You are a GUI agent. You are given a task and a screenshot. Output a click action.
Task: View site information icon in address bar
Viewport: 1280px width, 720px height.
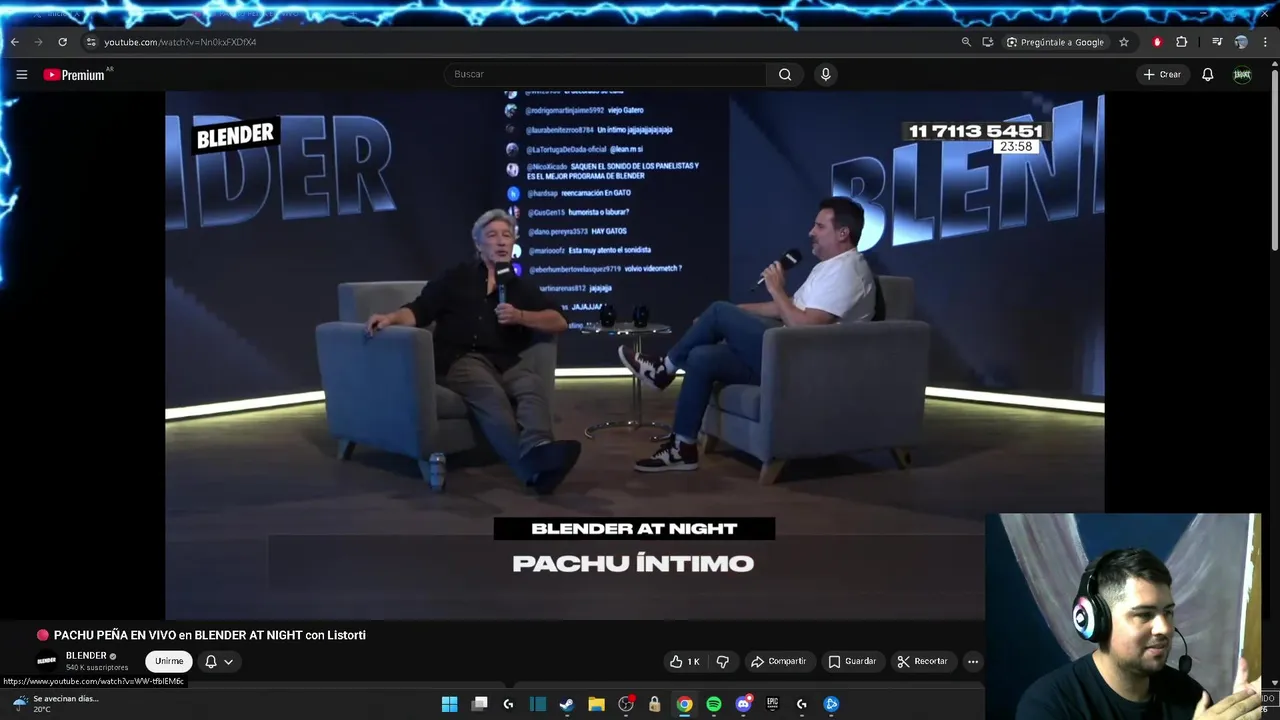pos(91,42)
